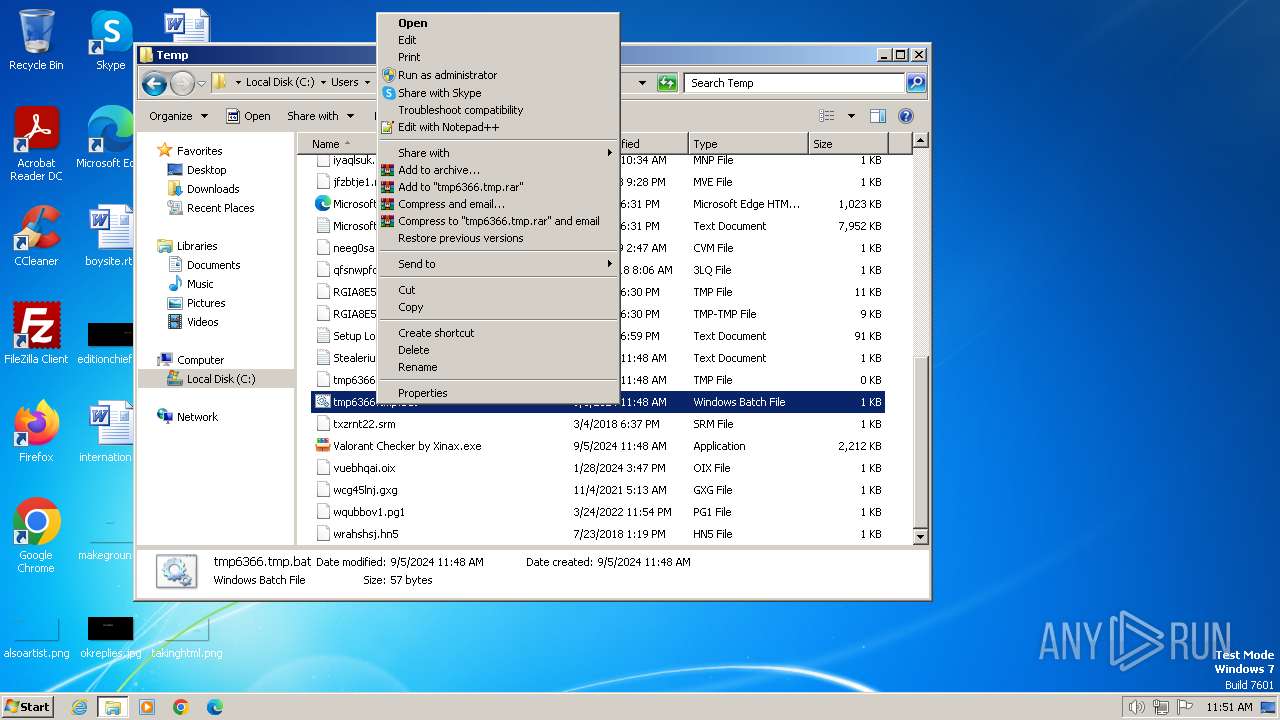Open CCleaner desktop shortcut
The image size is (1280, 720).
point(36,236)
